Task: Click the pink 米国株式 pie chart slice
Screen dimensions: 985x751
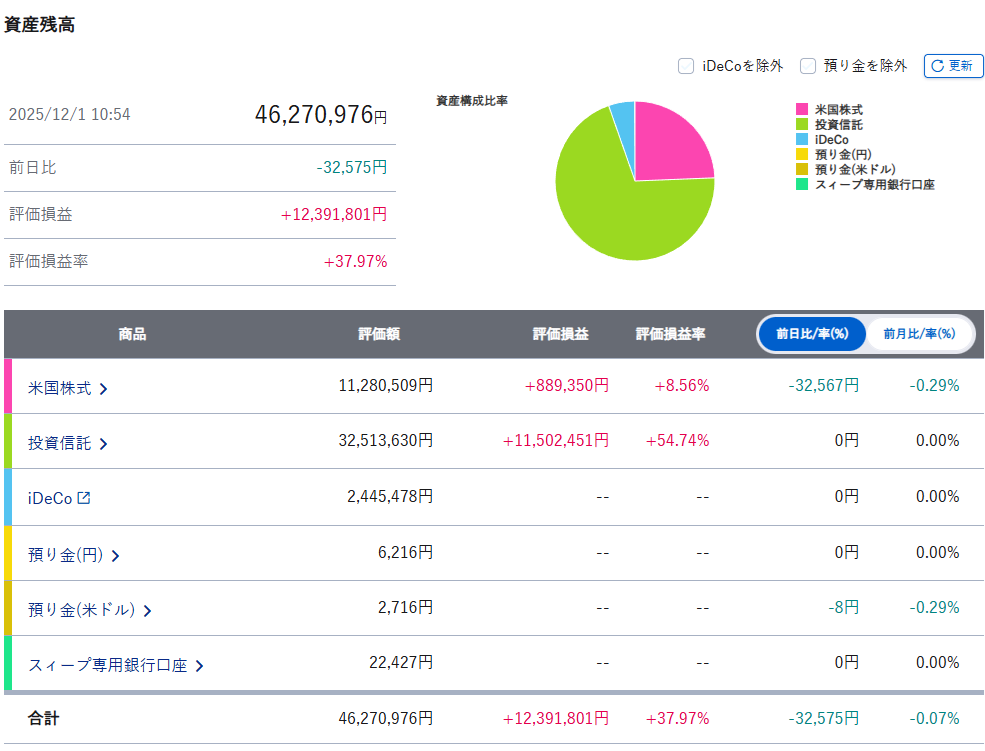Action: 670,145
